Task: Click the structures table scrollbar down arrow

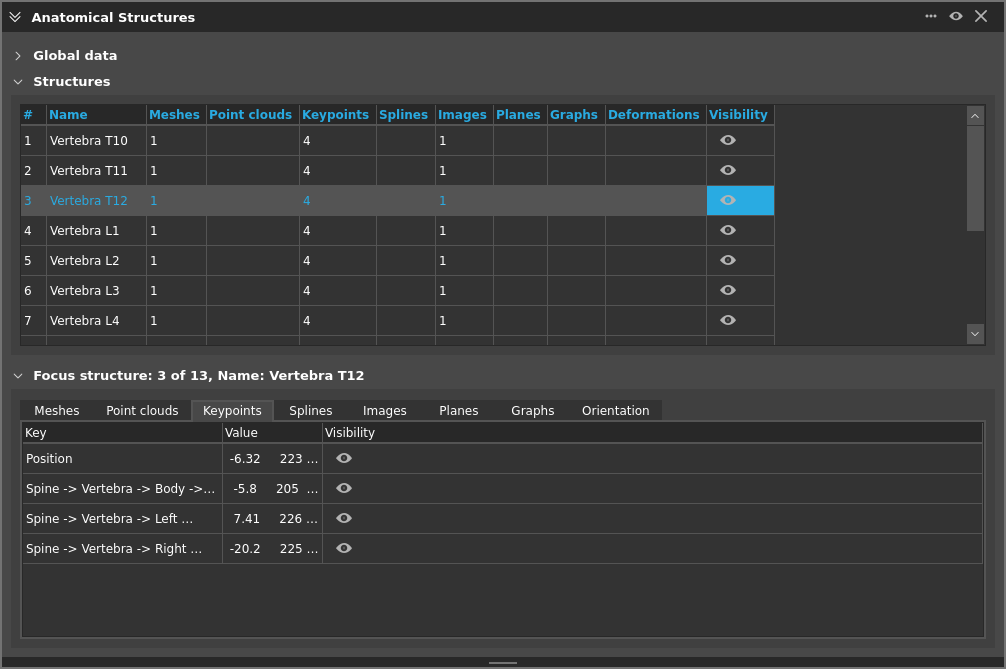Action: pos(975,333)
